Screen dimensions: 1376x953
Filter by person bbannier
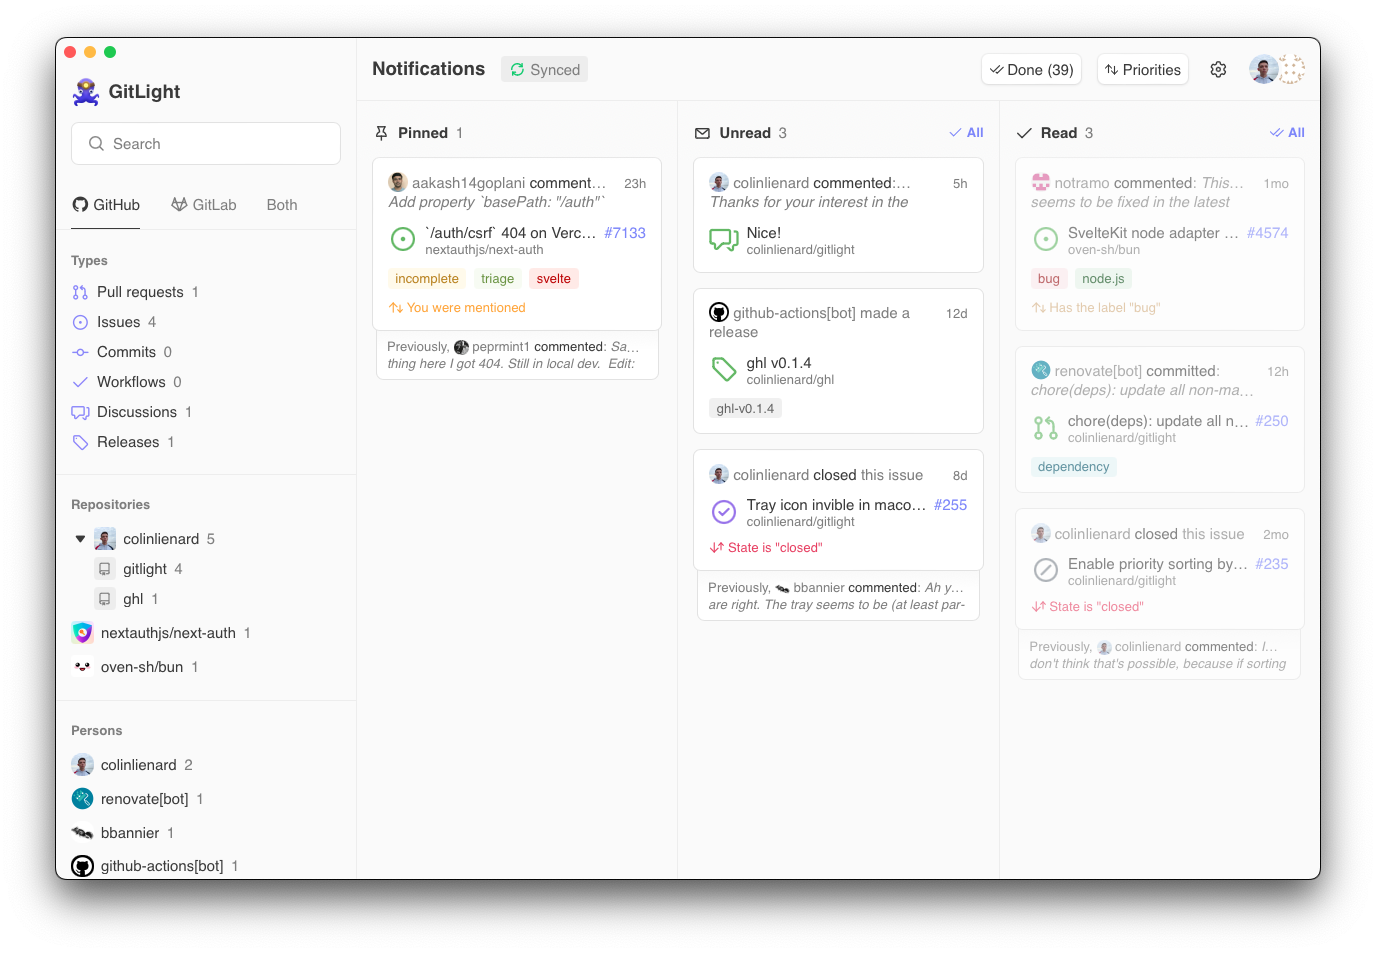pos(123,833)
